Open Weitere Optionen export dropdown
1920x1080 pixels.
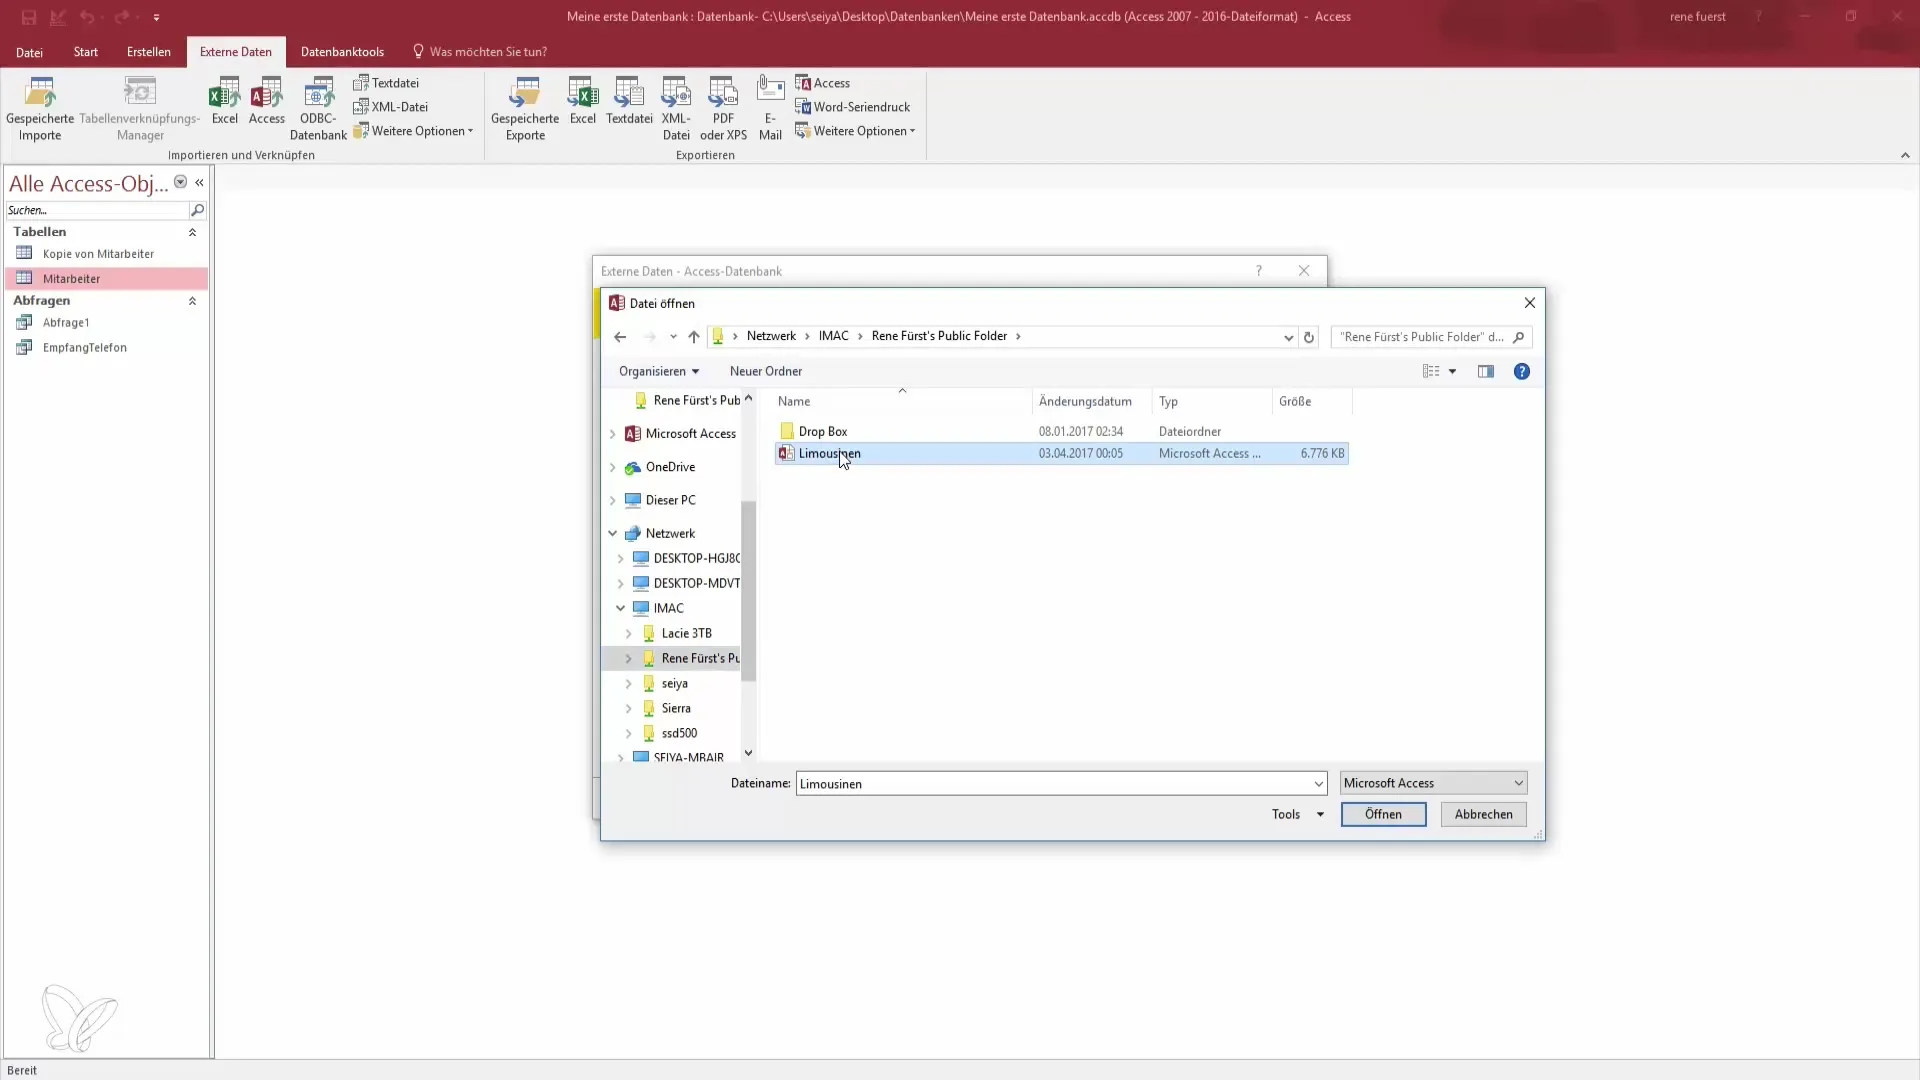coord(855,131)
